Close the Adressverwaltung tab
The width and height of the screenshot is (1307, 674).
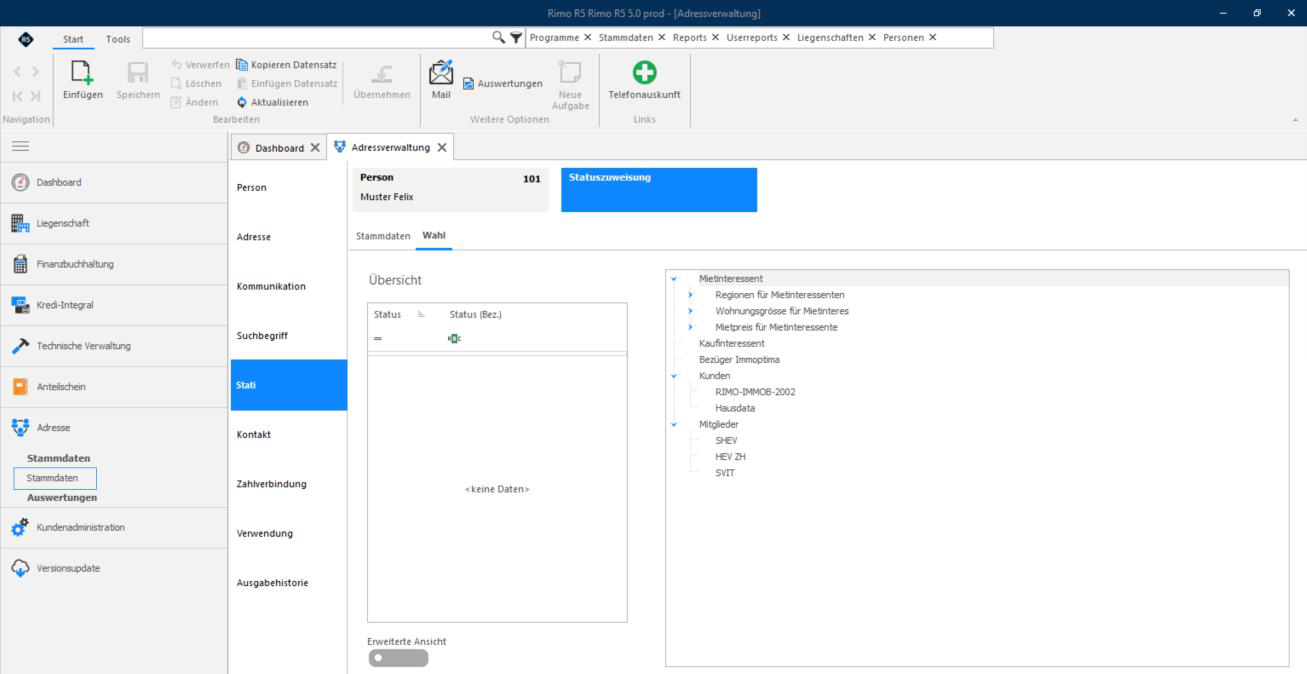click(442, 147)
